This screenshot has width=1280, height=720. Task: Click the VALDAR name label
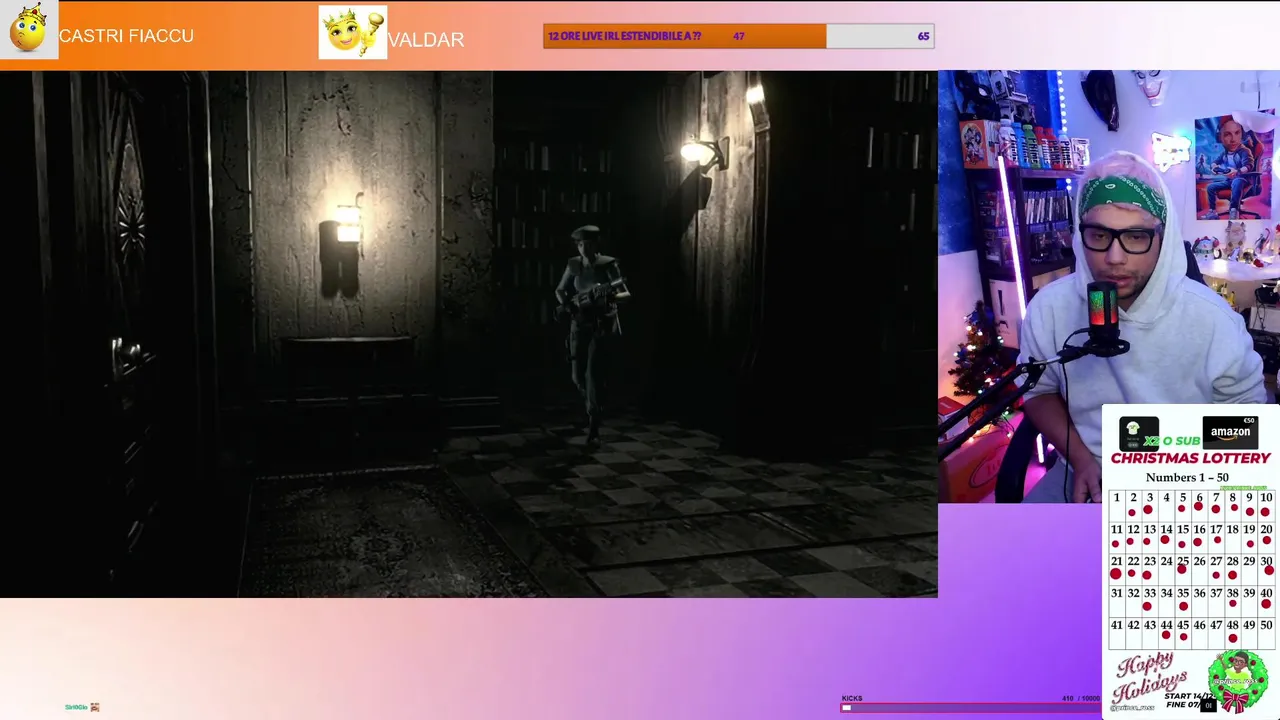(426, 40)
